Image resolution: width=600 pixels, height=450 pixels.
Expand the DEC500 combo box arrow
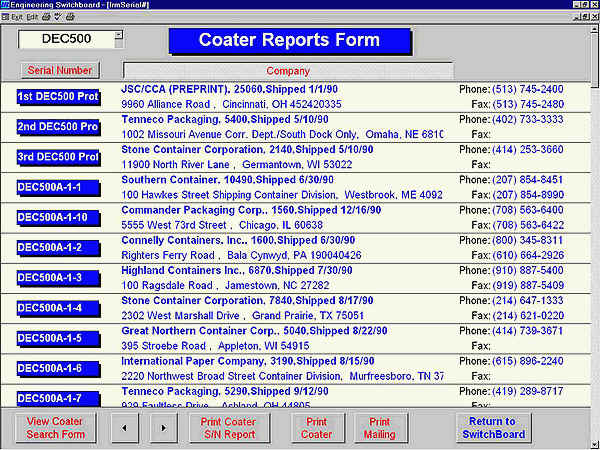119,35
